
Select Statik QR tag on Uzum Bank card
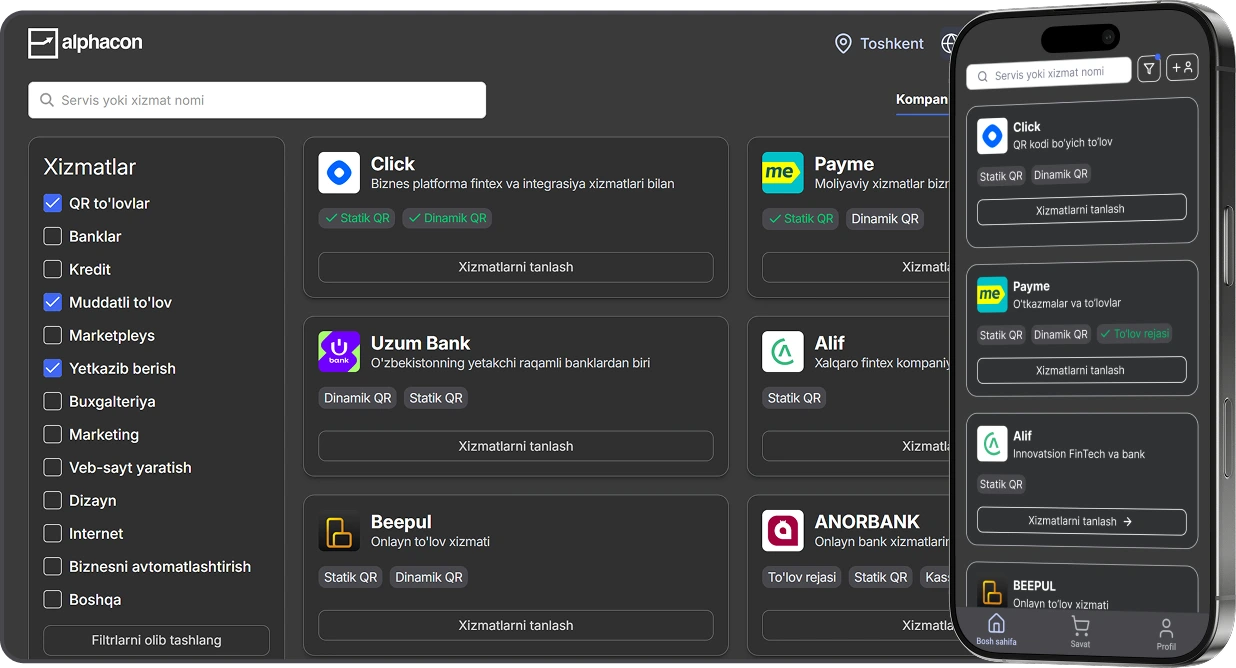pyautogui.click(x=436, y=398)
